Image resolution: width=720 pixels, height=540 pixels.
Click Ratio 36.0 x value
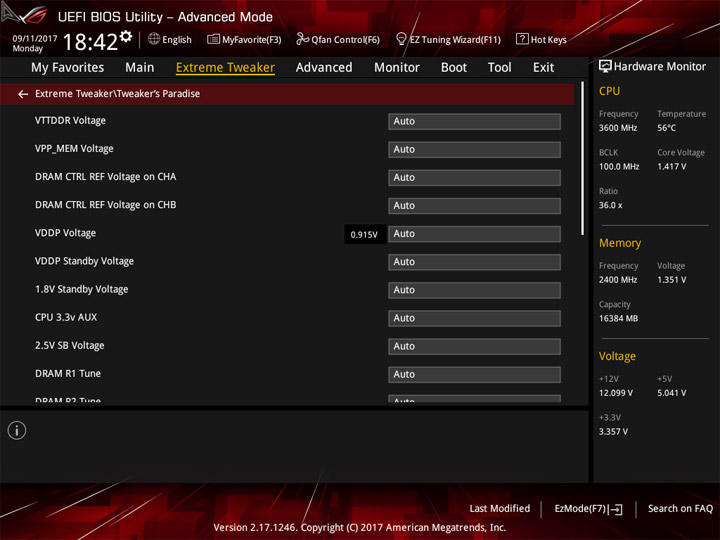click(610, 205)
